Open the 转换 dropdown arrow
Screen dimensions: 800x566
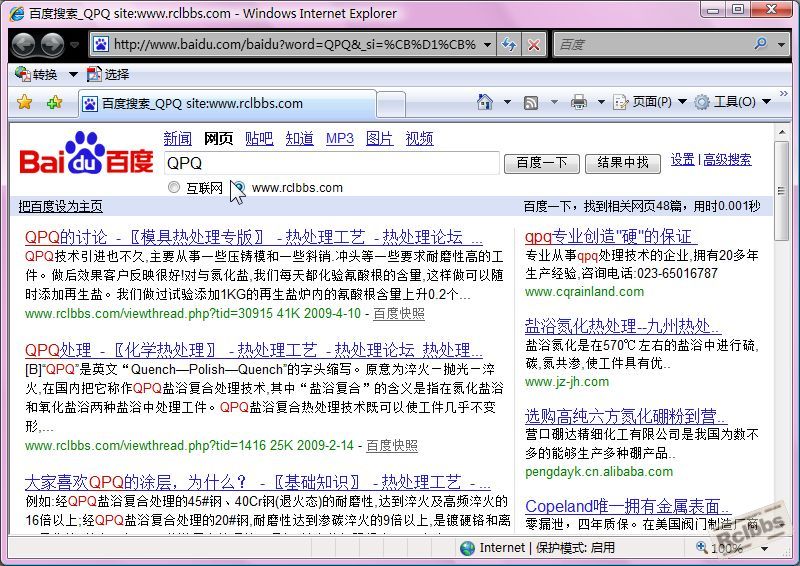click(73, 75)
